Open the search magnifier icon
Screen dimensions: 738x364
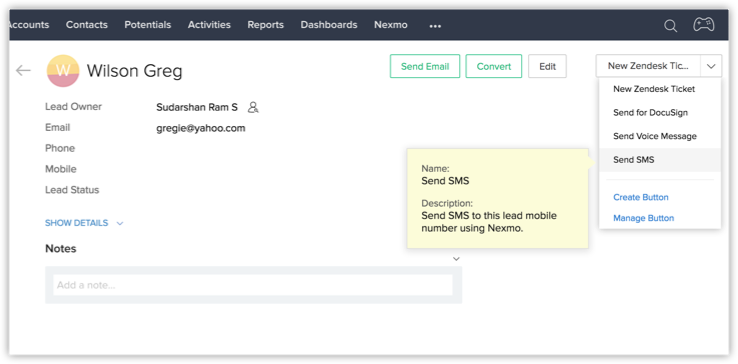670,25
